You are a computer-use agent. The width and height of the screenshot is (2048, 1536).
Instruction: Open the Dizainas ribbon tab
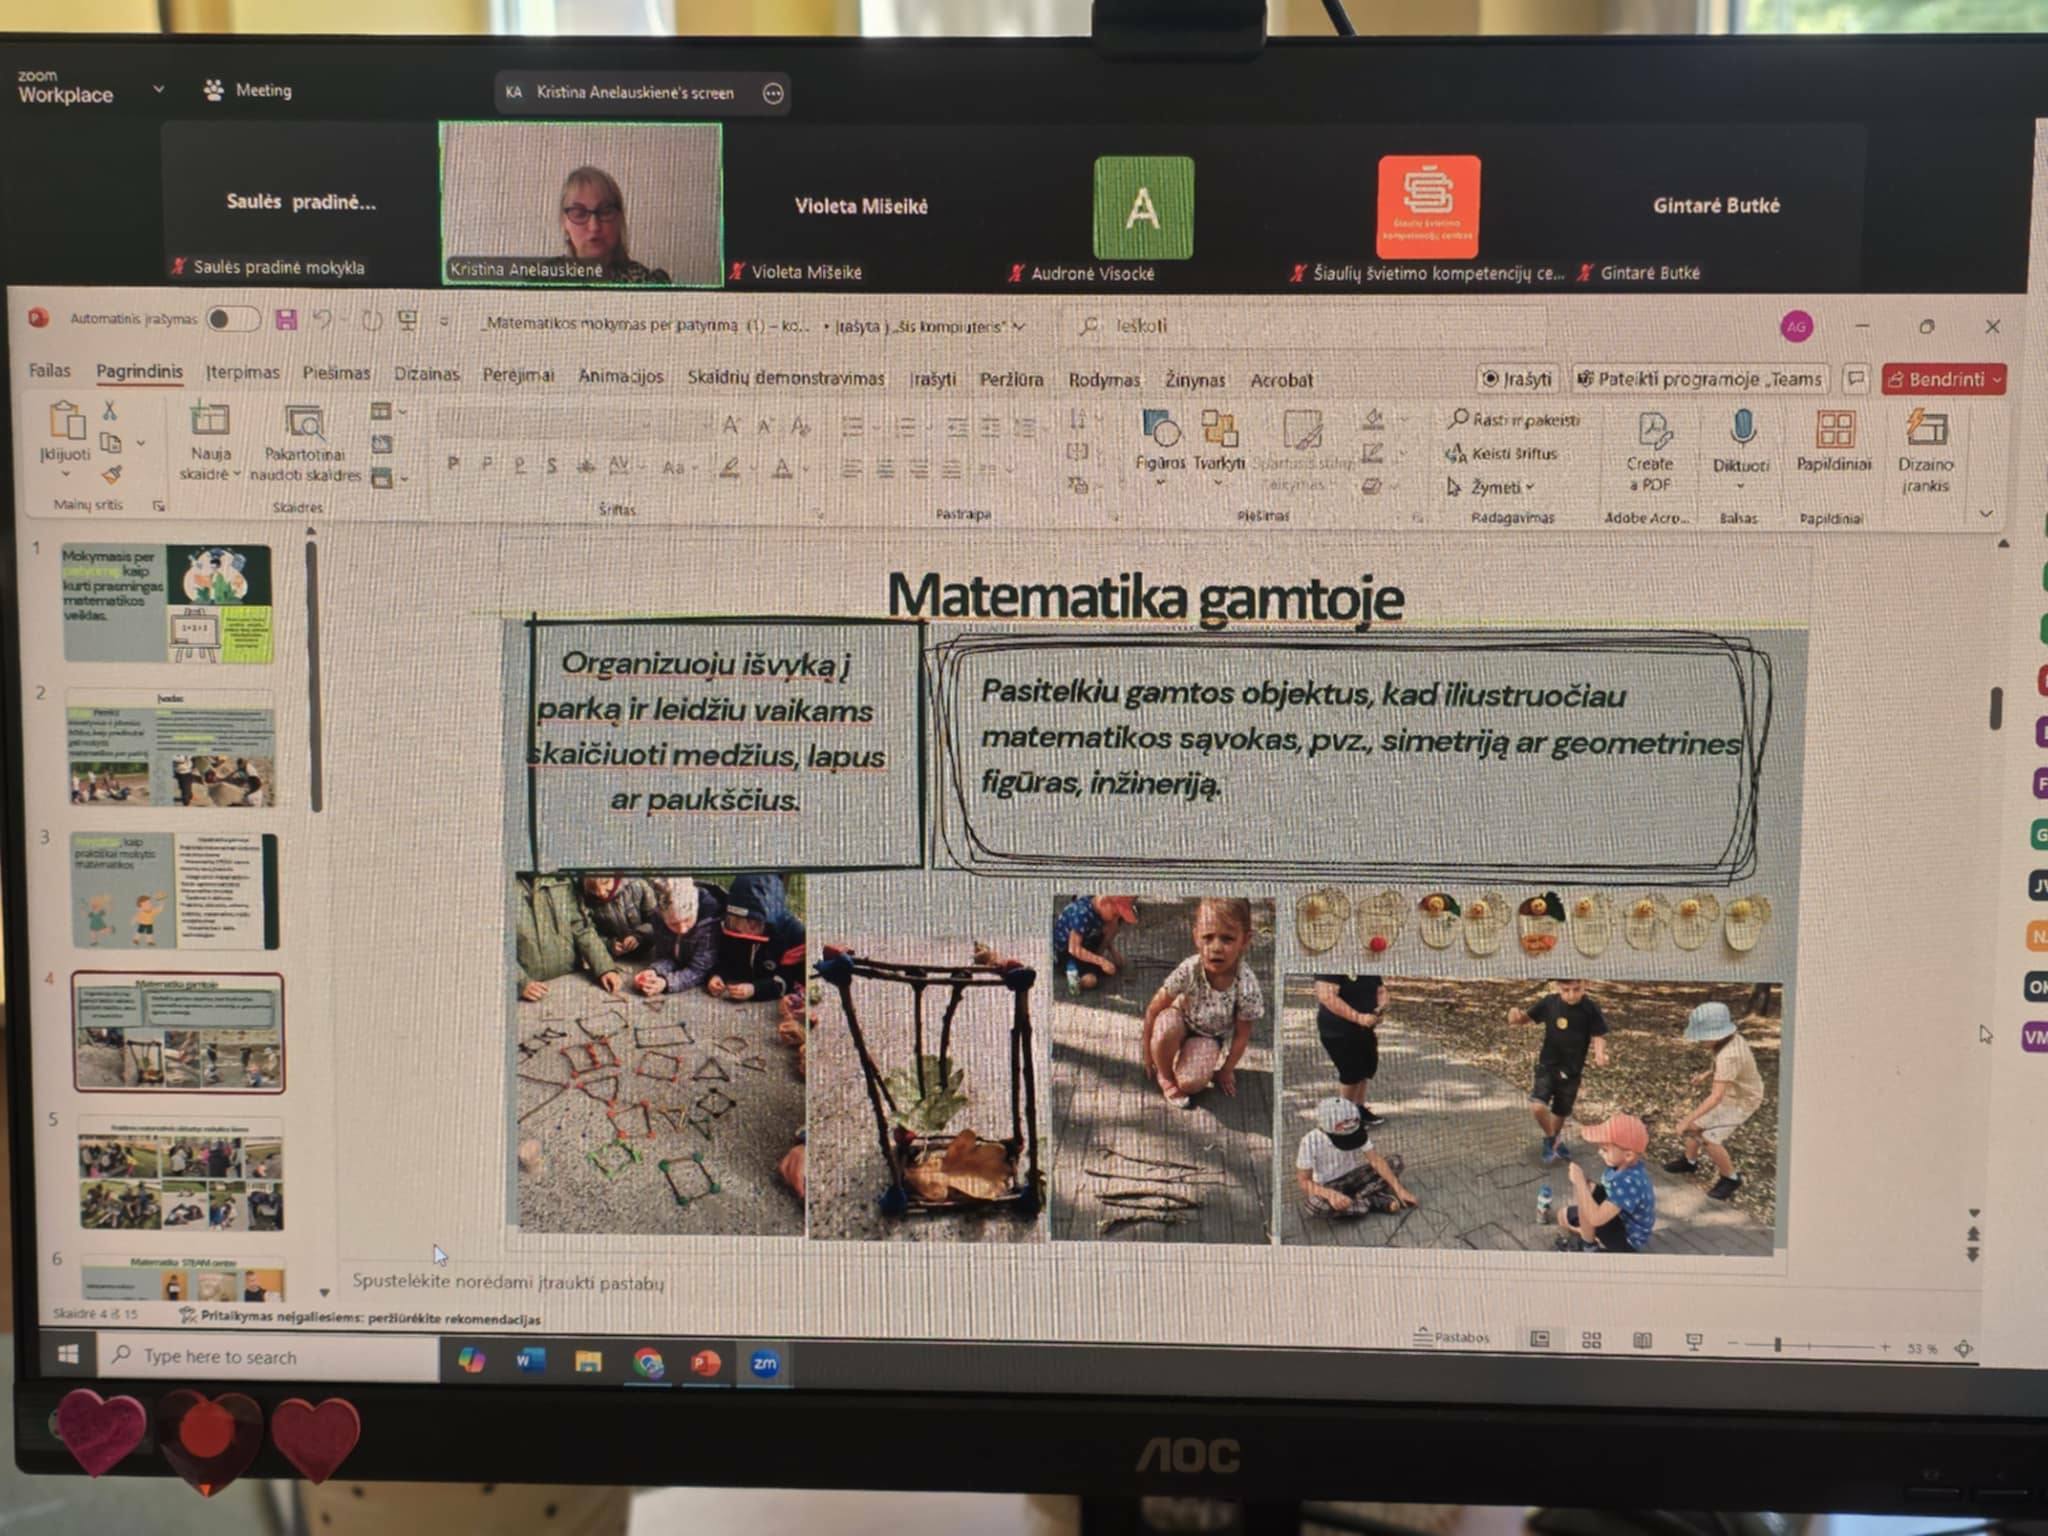point(426,374)
